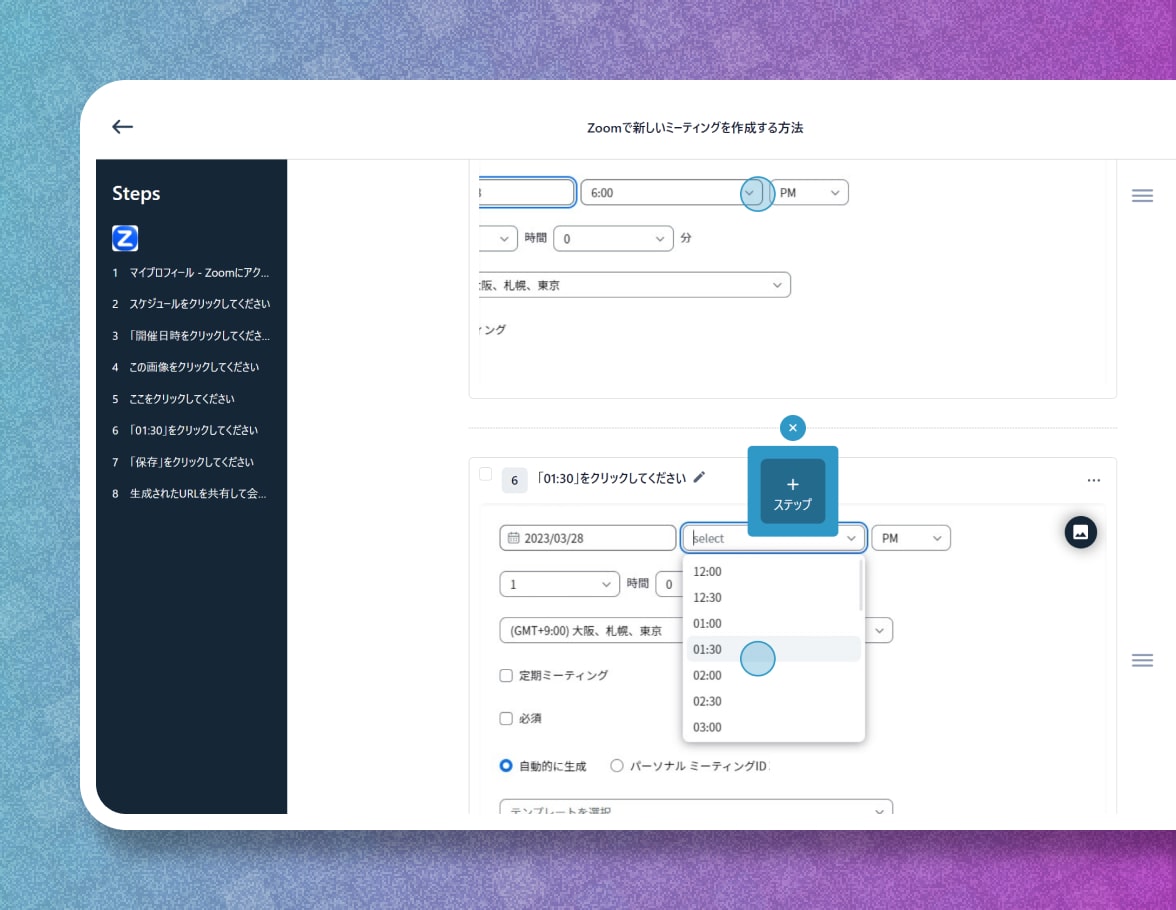Choose 03:00 from the time list
Viewport: 1176px width, 910px height.
pyautogui.click(x=773, y=727)
